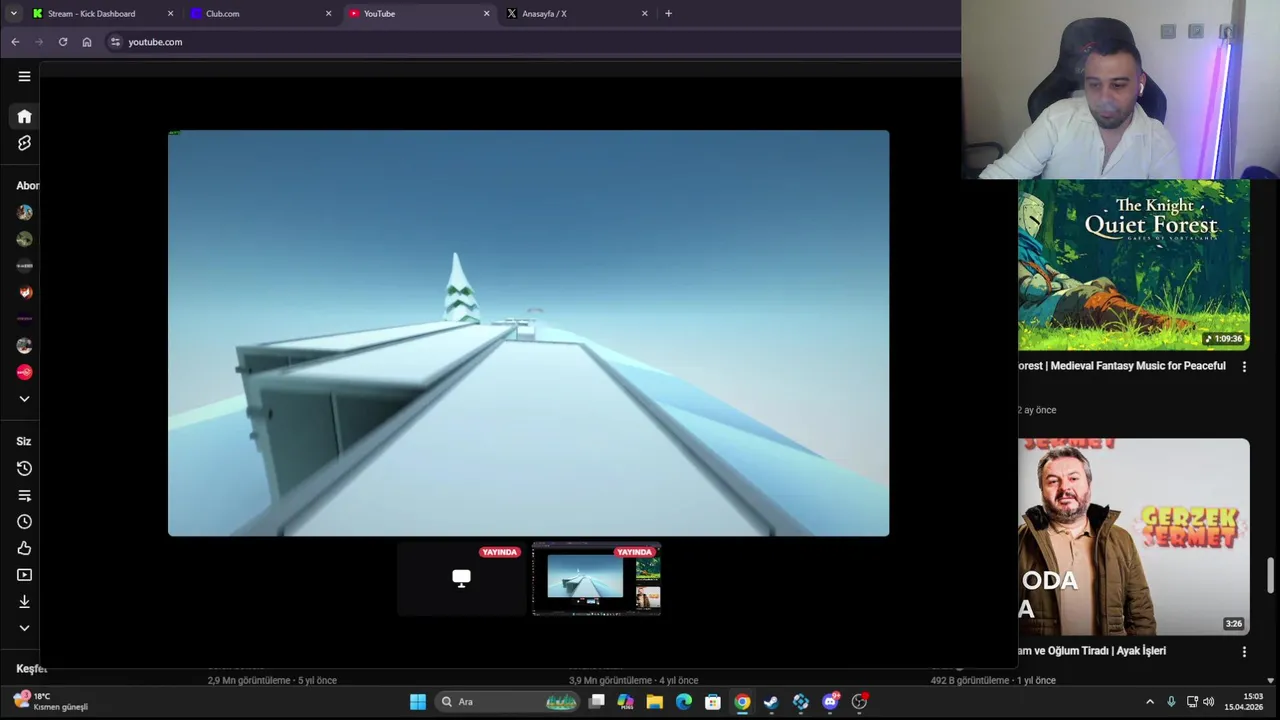The height and width of the screenshot is (720, 1280).
Task: Click browser home button
Action: pos(87,42)
